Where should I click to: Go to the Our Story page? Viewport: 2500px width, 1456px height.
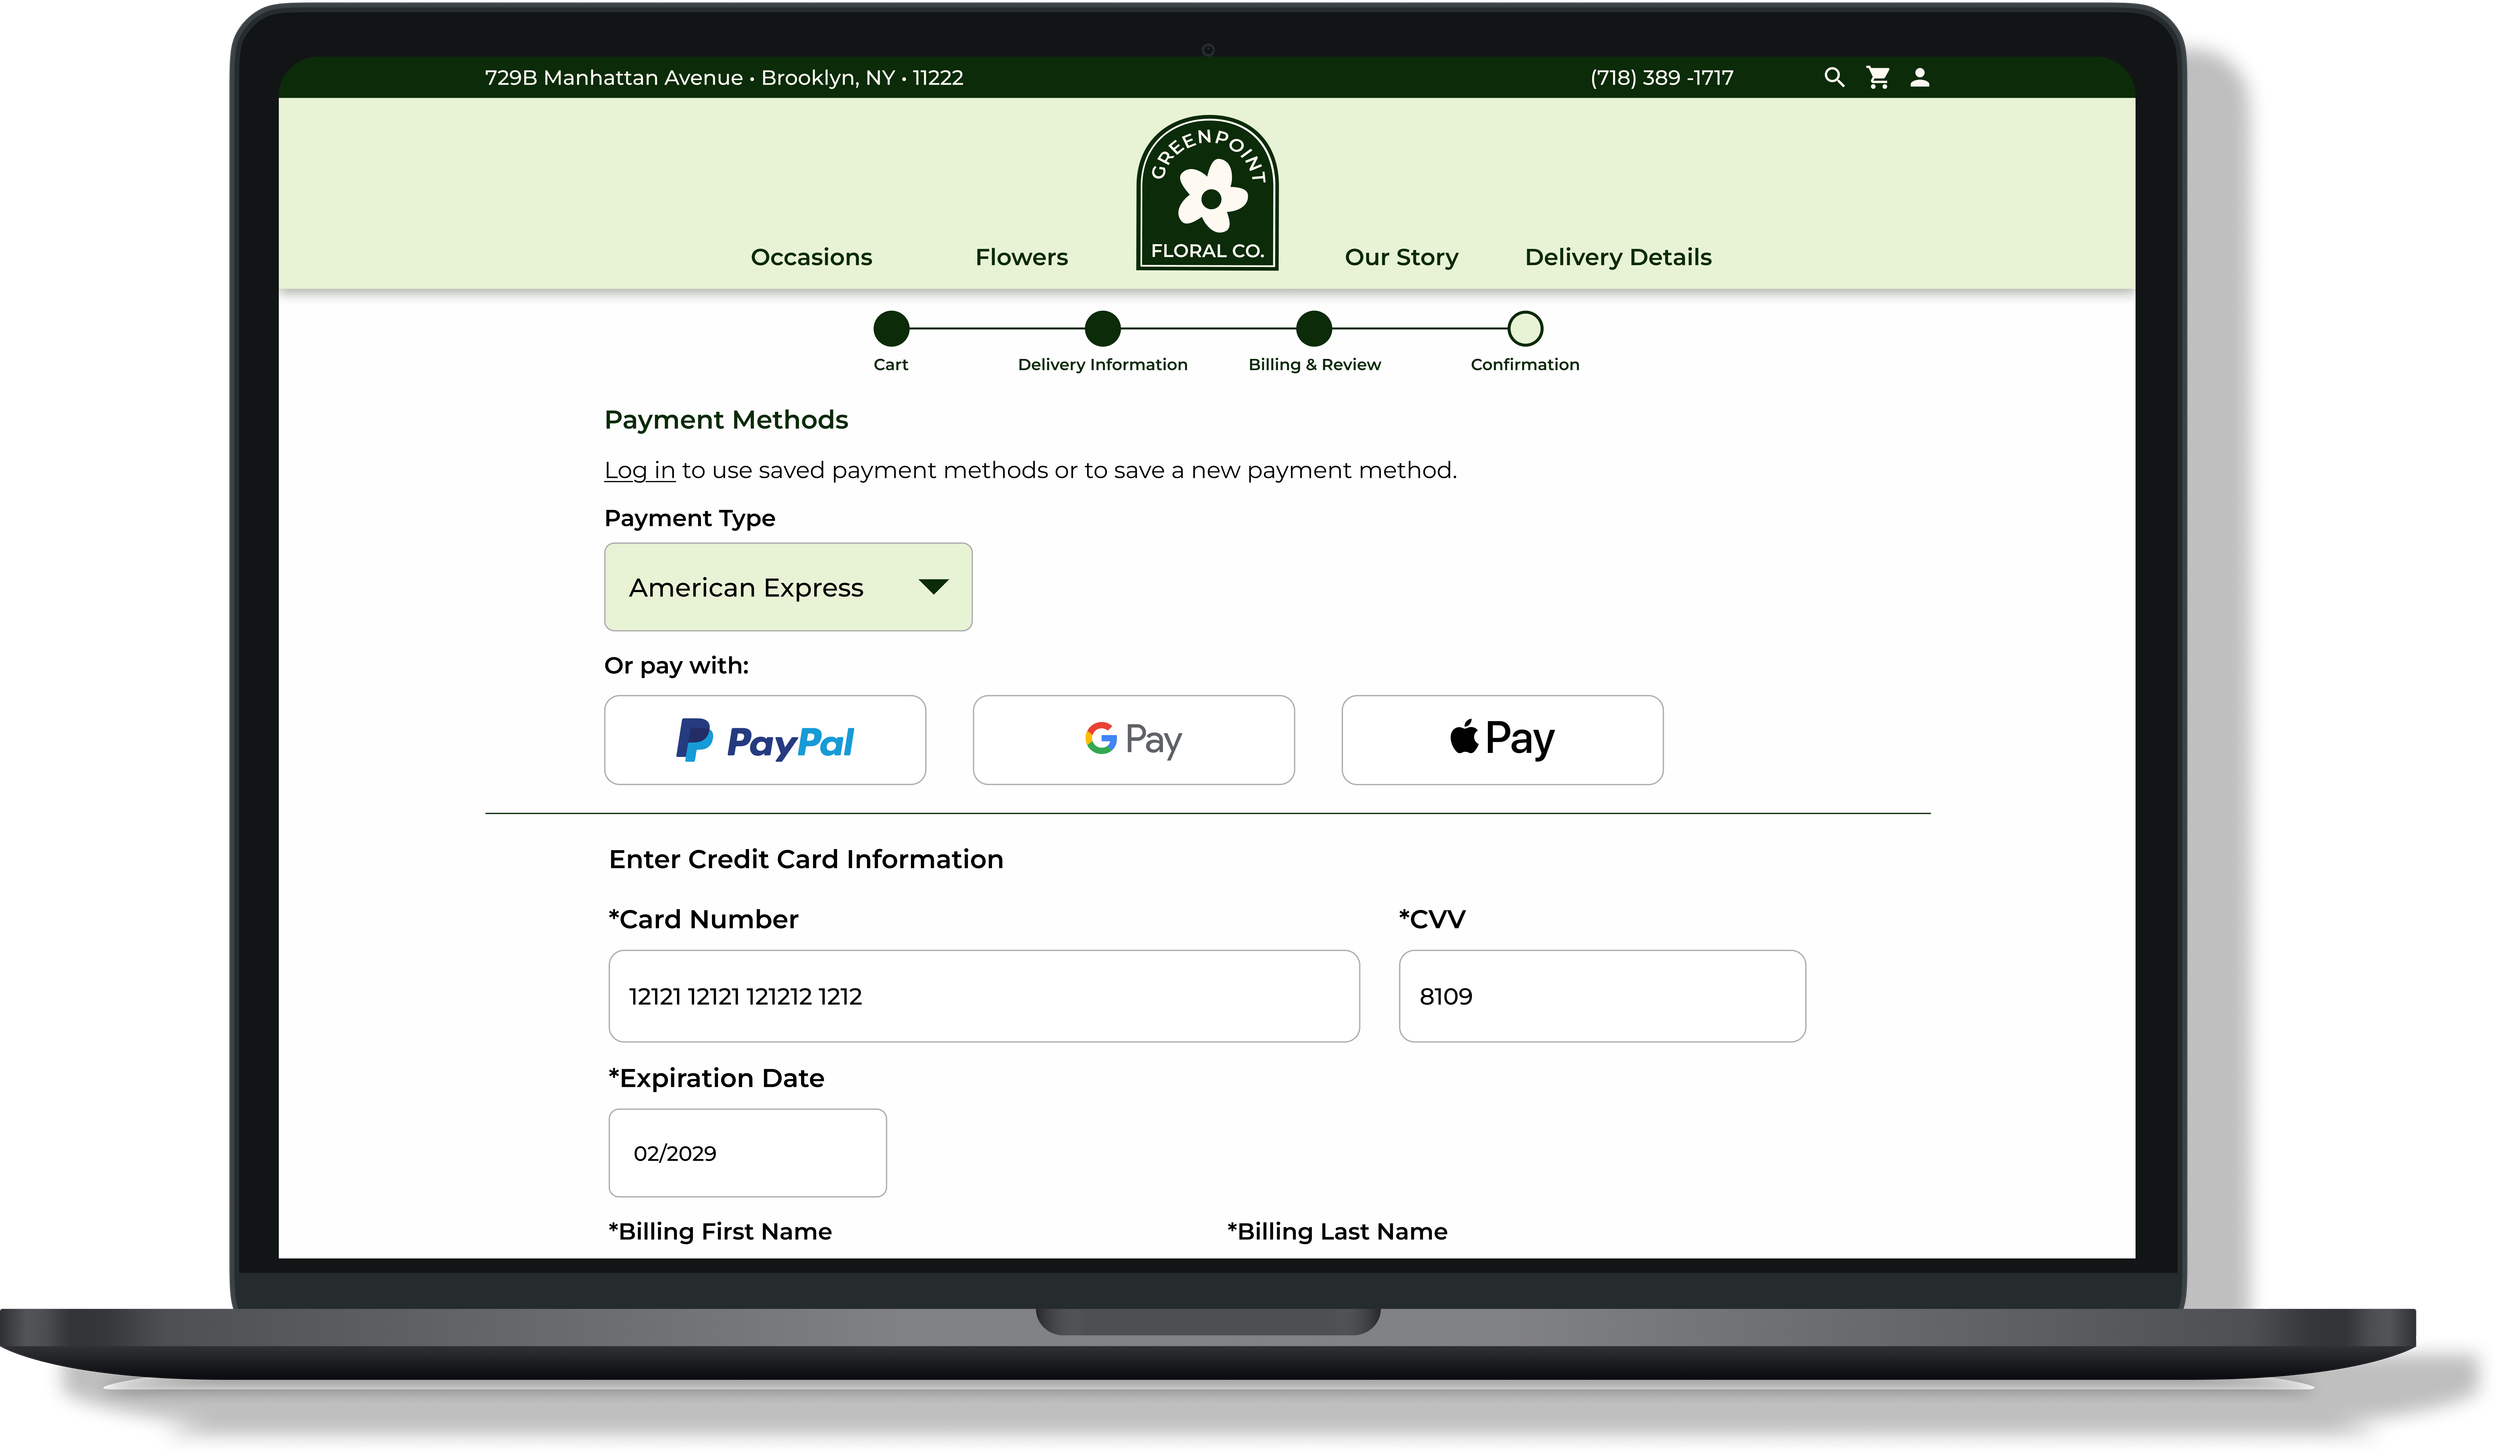click(1401, 257)
